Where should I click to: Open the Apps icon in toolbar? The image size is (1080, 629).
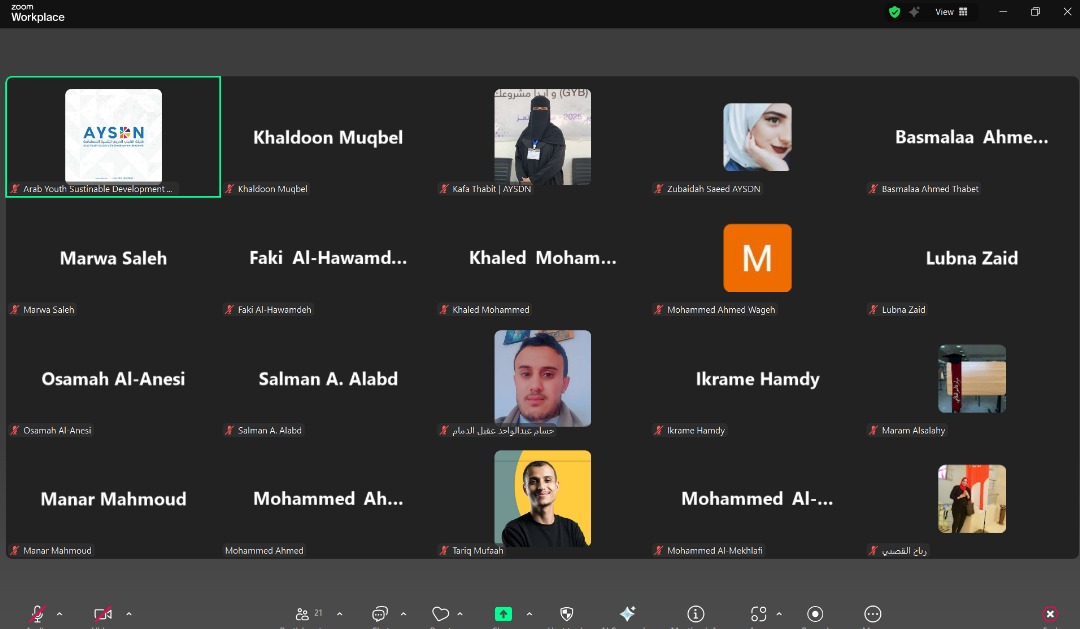pyautogui.click(x=759, y=614)
